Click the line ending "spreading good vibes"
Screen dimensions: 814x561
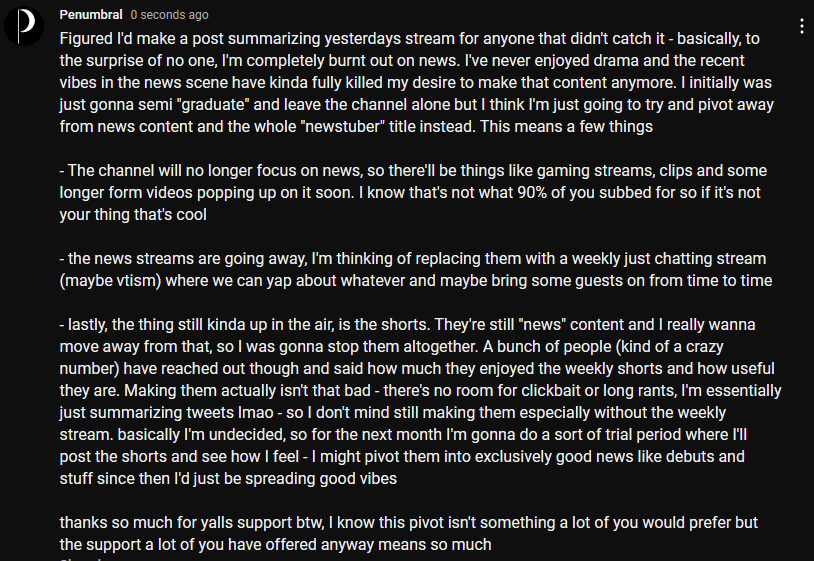(x=228, y=478)
